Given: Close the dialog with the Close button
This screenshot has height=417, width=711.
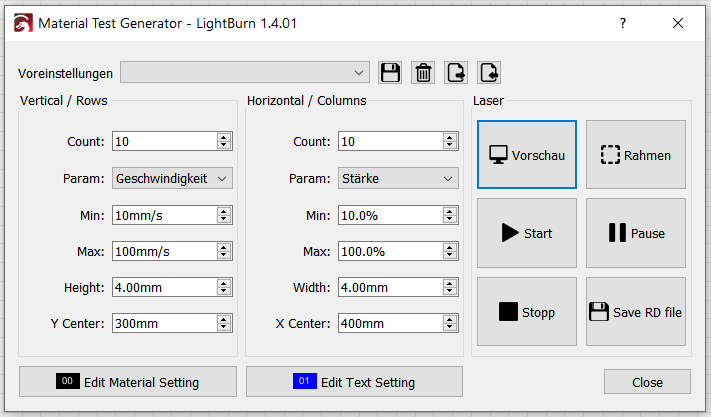Looking at the screenshot, I should [x=647, y=382].
